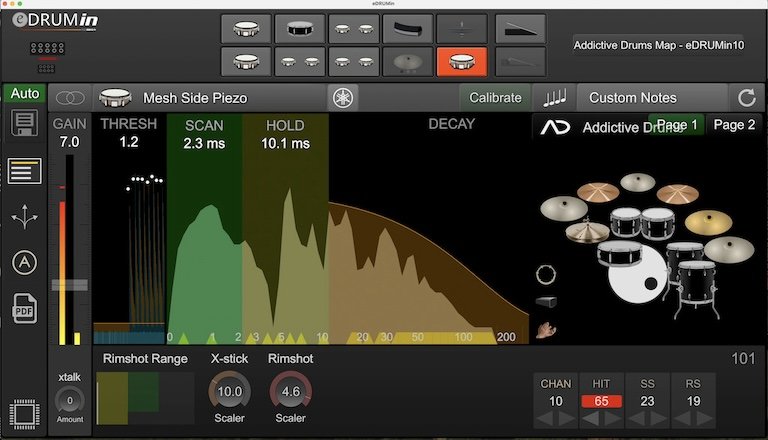Open the Addictive Drums Map preset selector
Viewport: 768px width, 440px height.
coord(658,45)
